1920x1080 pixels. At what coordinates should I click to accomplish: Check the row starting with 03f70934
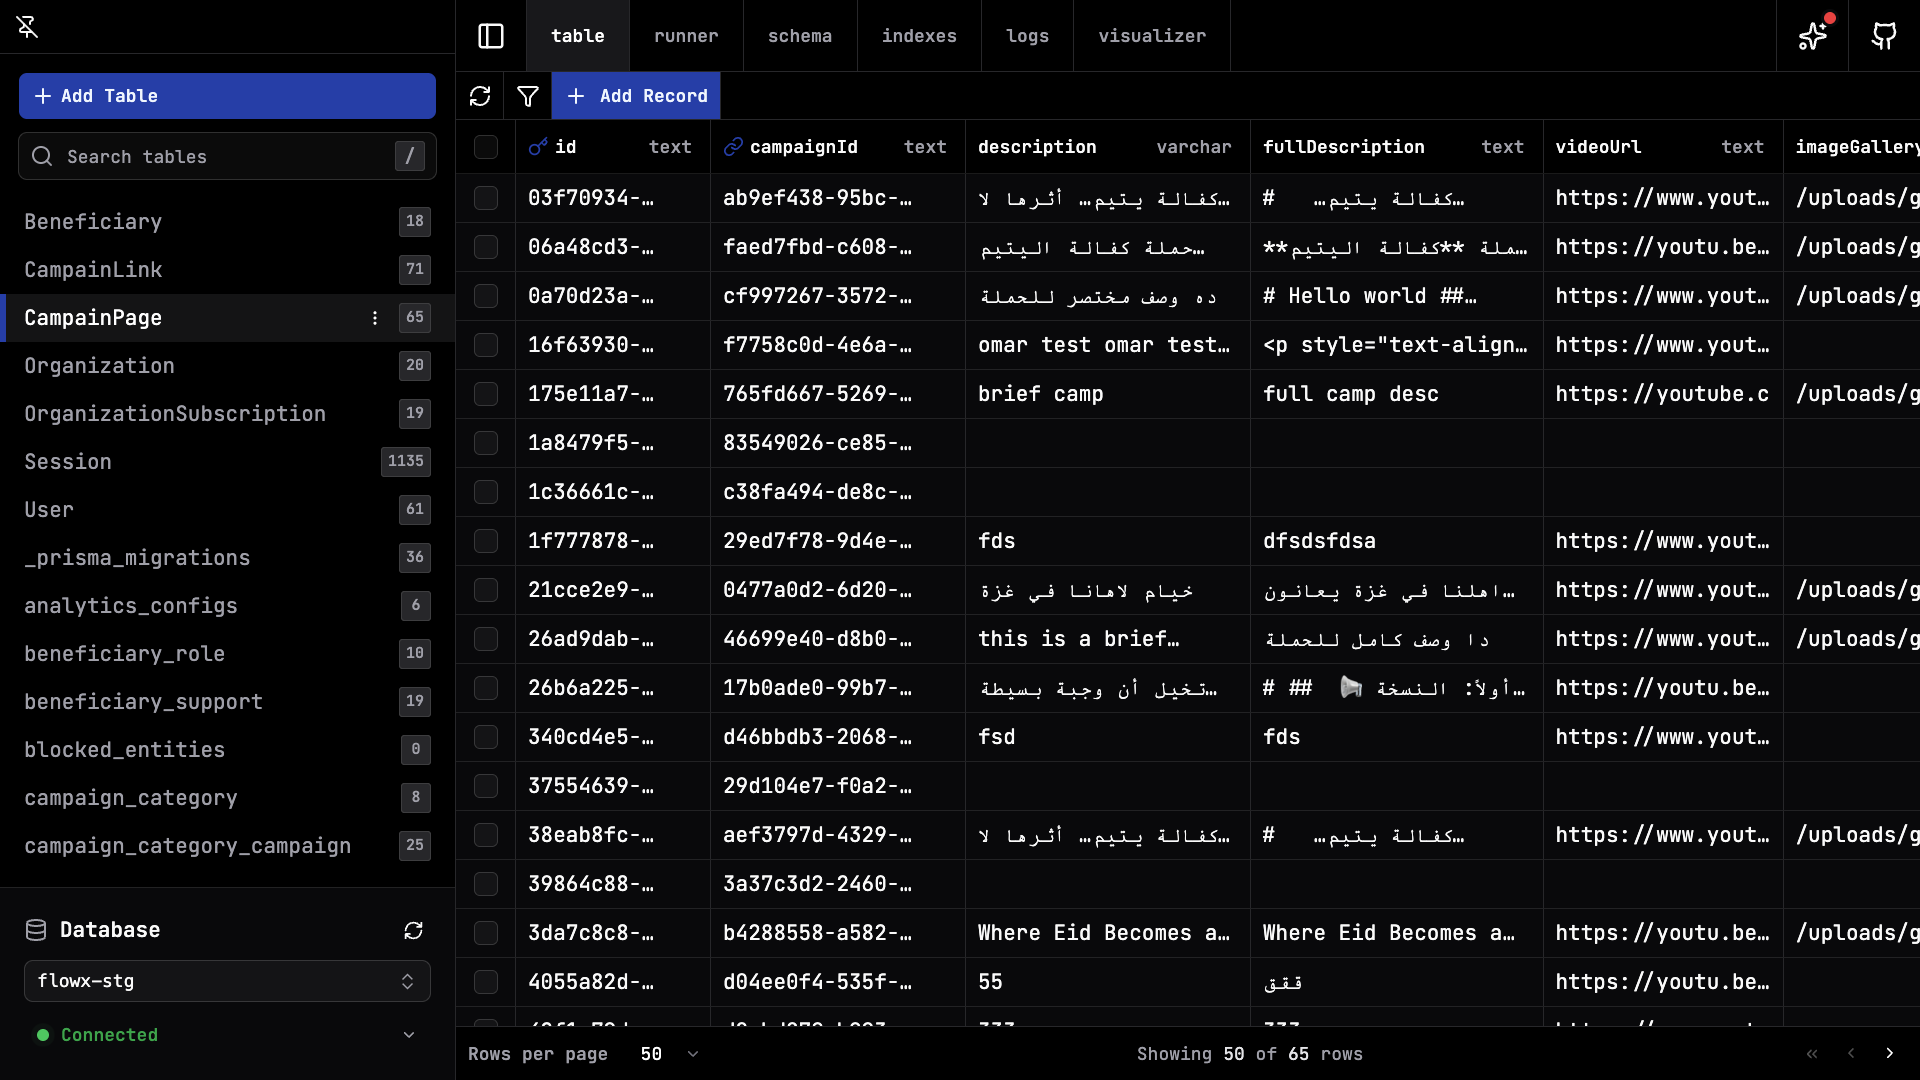(x=486, y=198)
